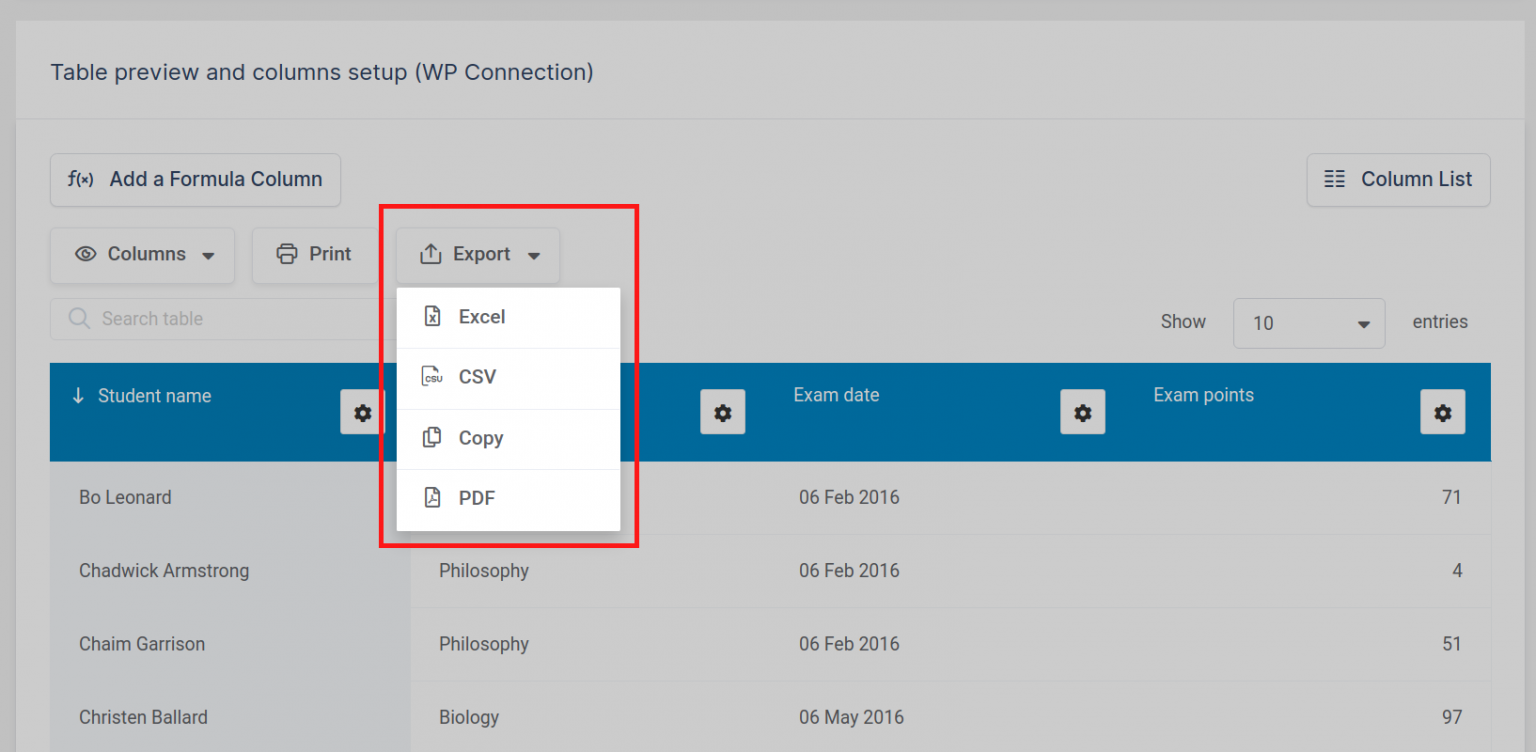
Task: Select the Bo Leonard table row
Action: point(770,497)
